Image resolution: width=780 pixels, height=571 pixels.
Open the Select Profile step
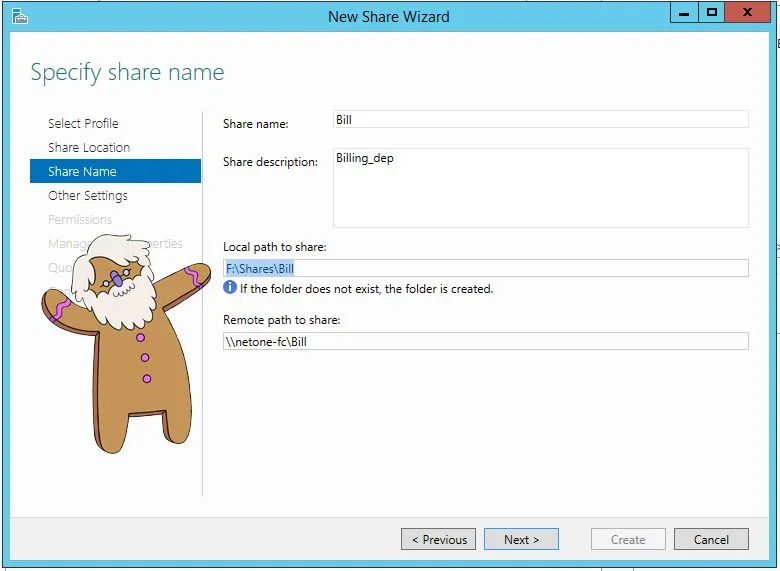[x=83, y=123]
